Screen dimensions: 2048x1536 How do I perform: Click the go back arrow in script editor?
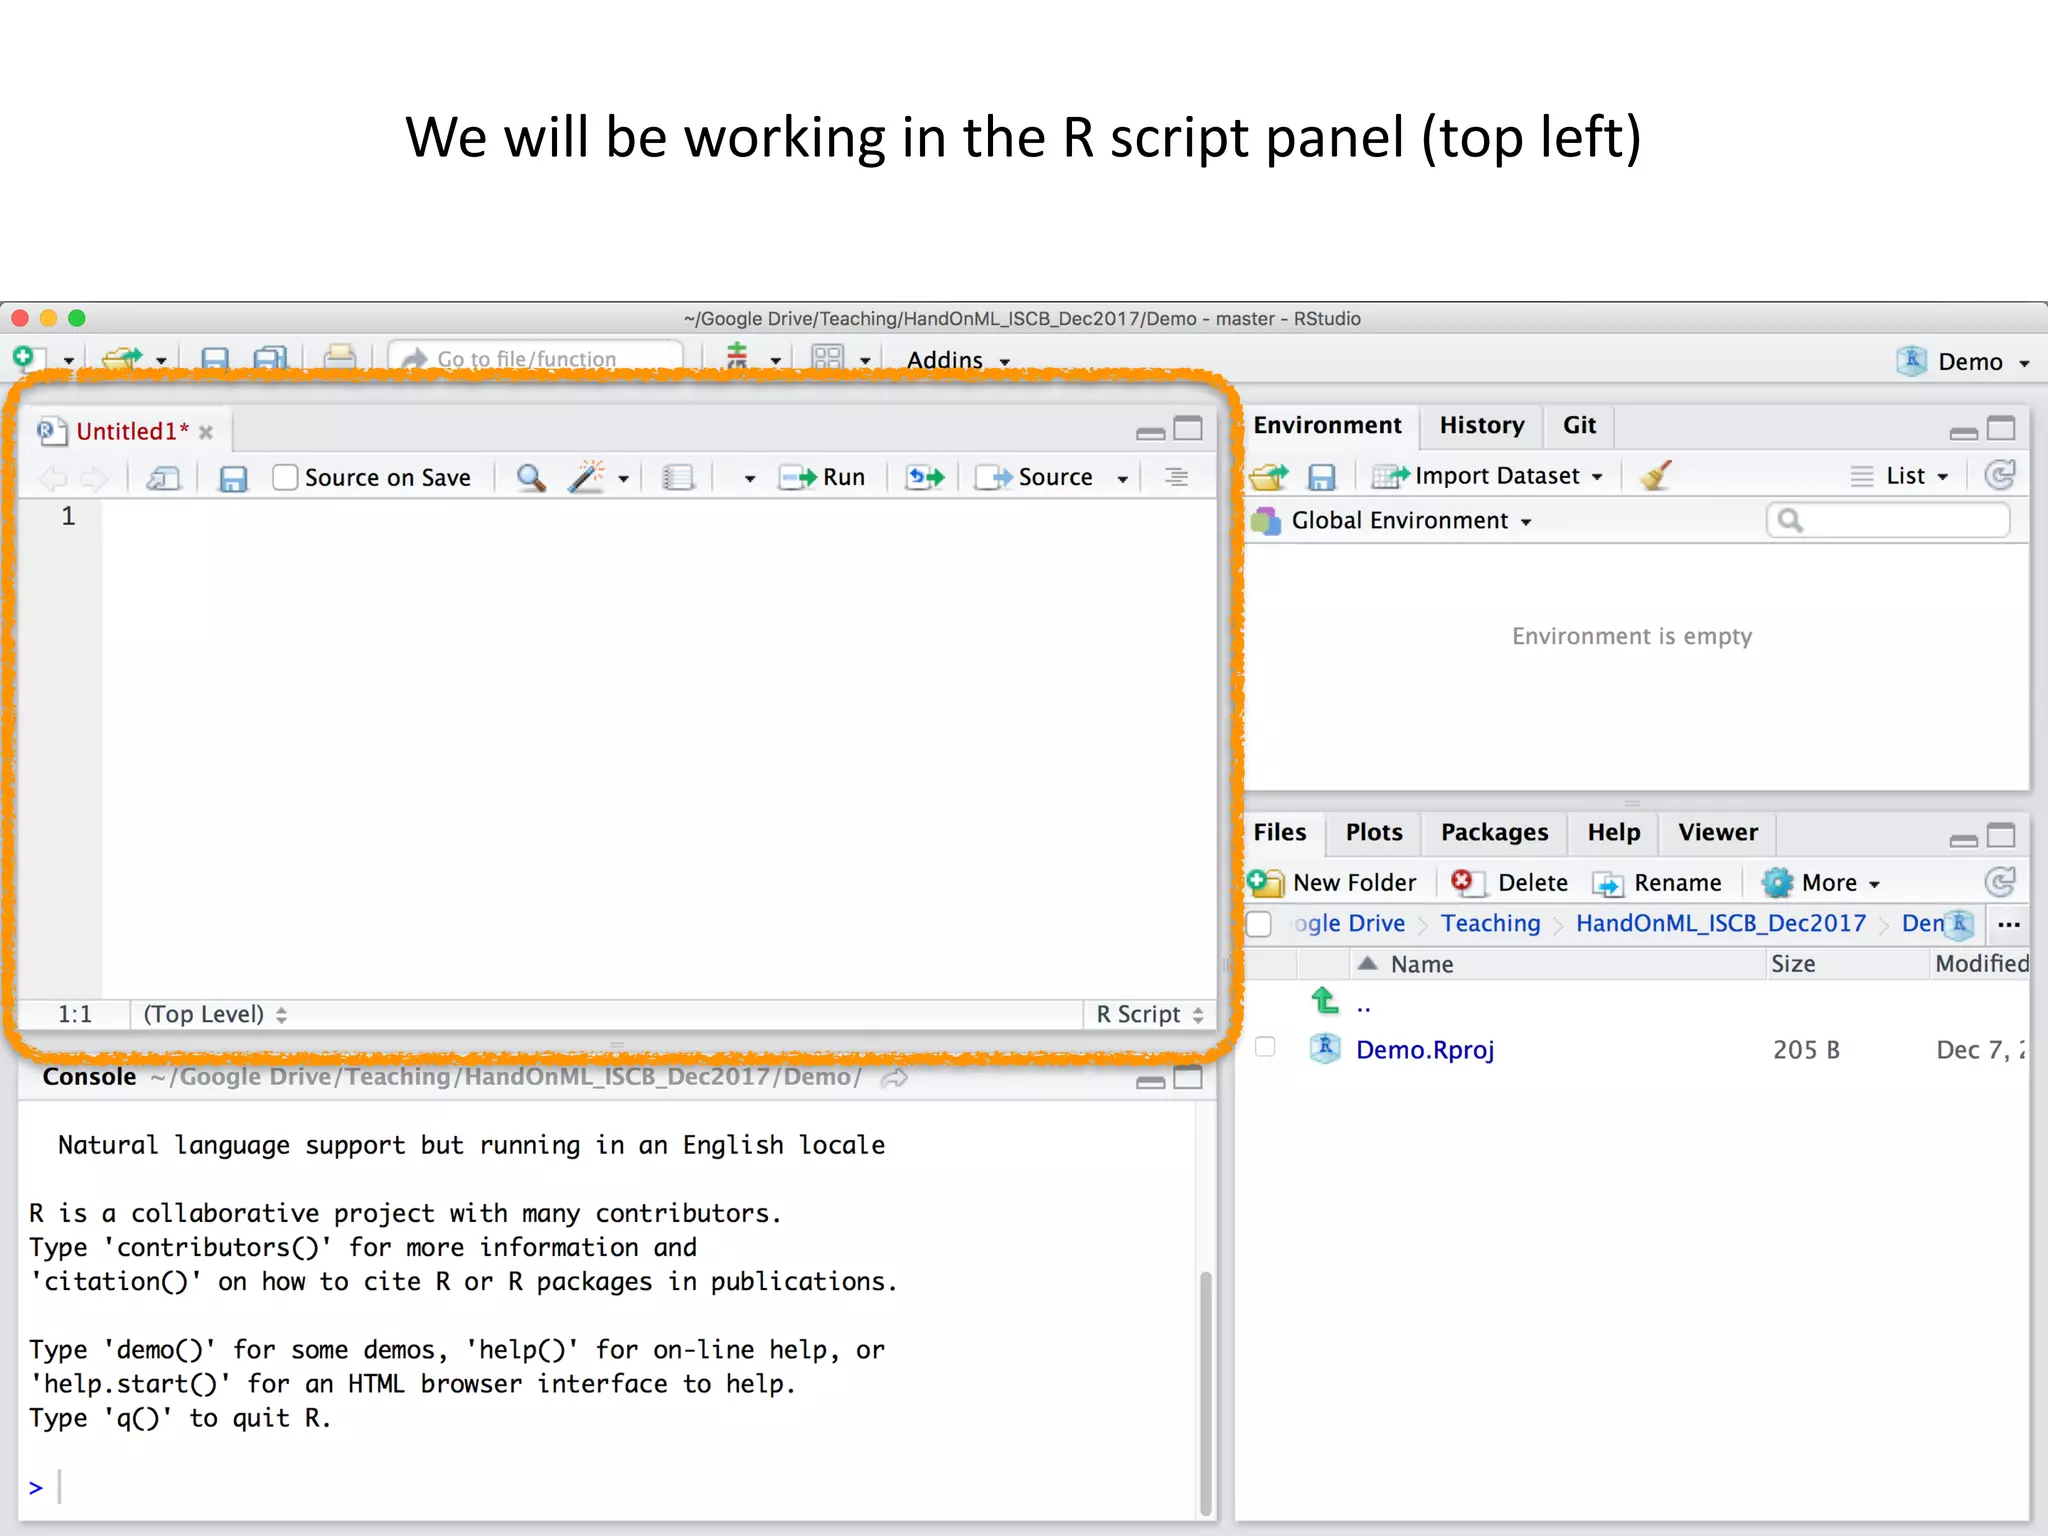53,479
